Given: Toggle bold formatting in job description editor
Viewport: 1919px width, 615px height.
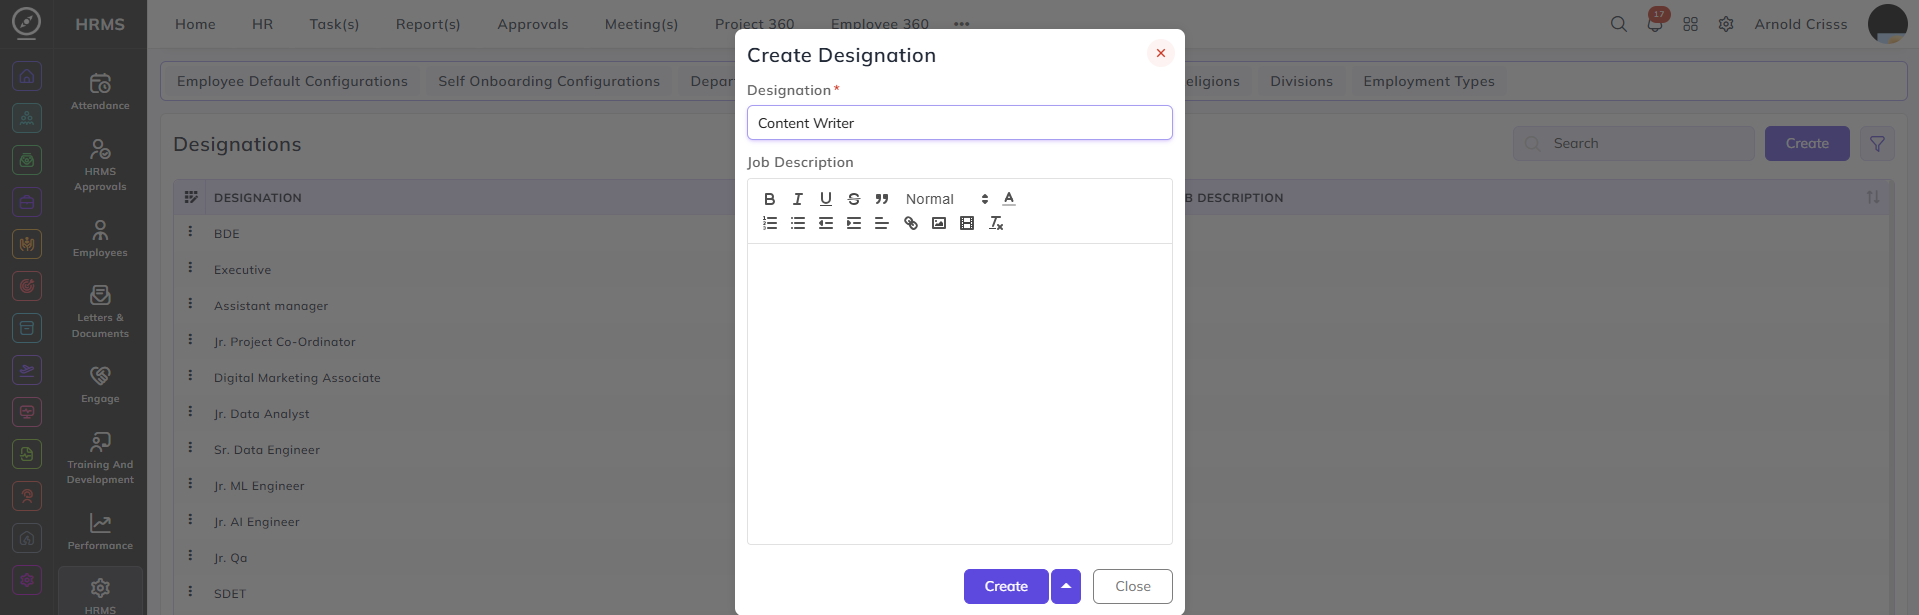Looking at the screenshot, I should tap(769, 199).
